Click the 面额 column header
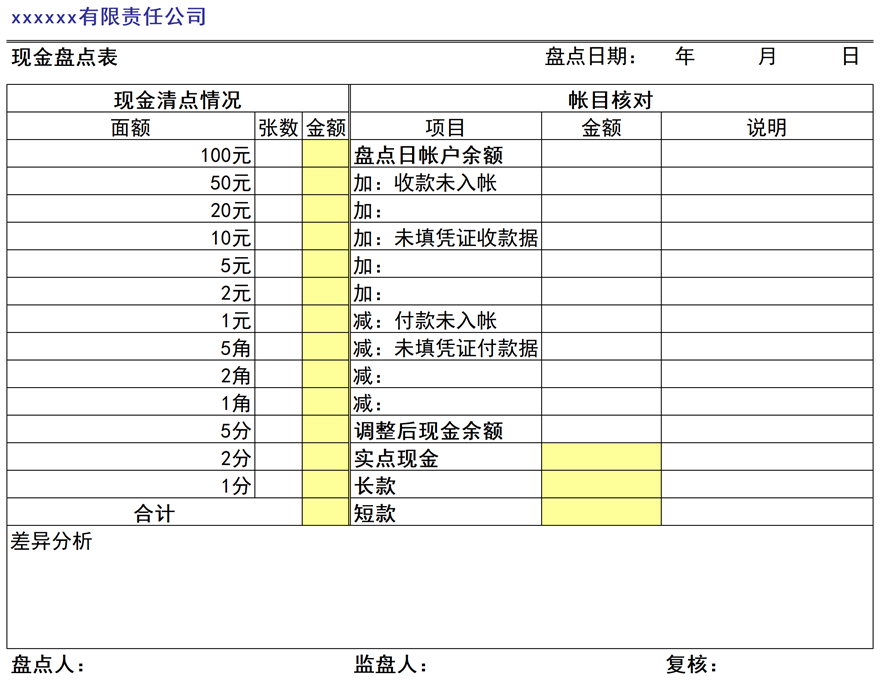Image resolution: width=880 pixels, height=680 pixels. [x=131, y=127]
